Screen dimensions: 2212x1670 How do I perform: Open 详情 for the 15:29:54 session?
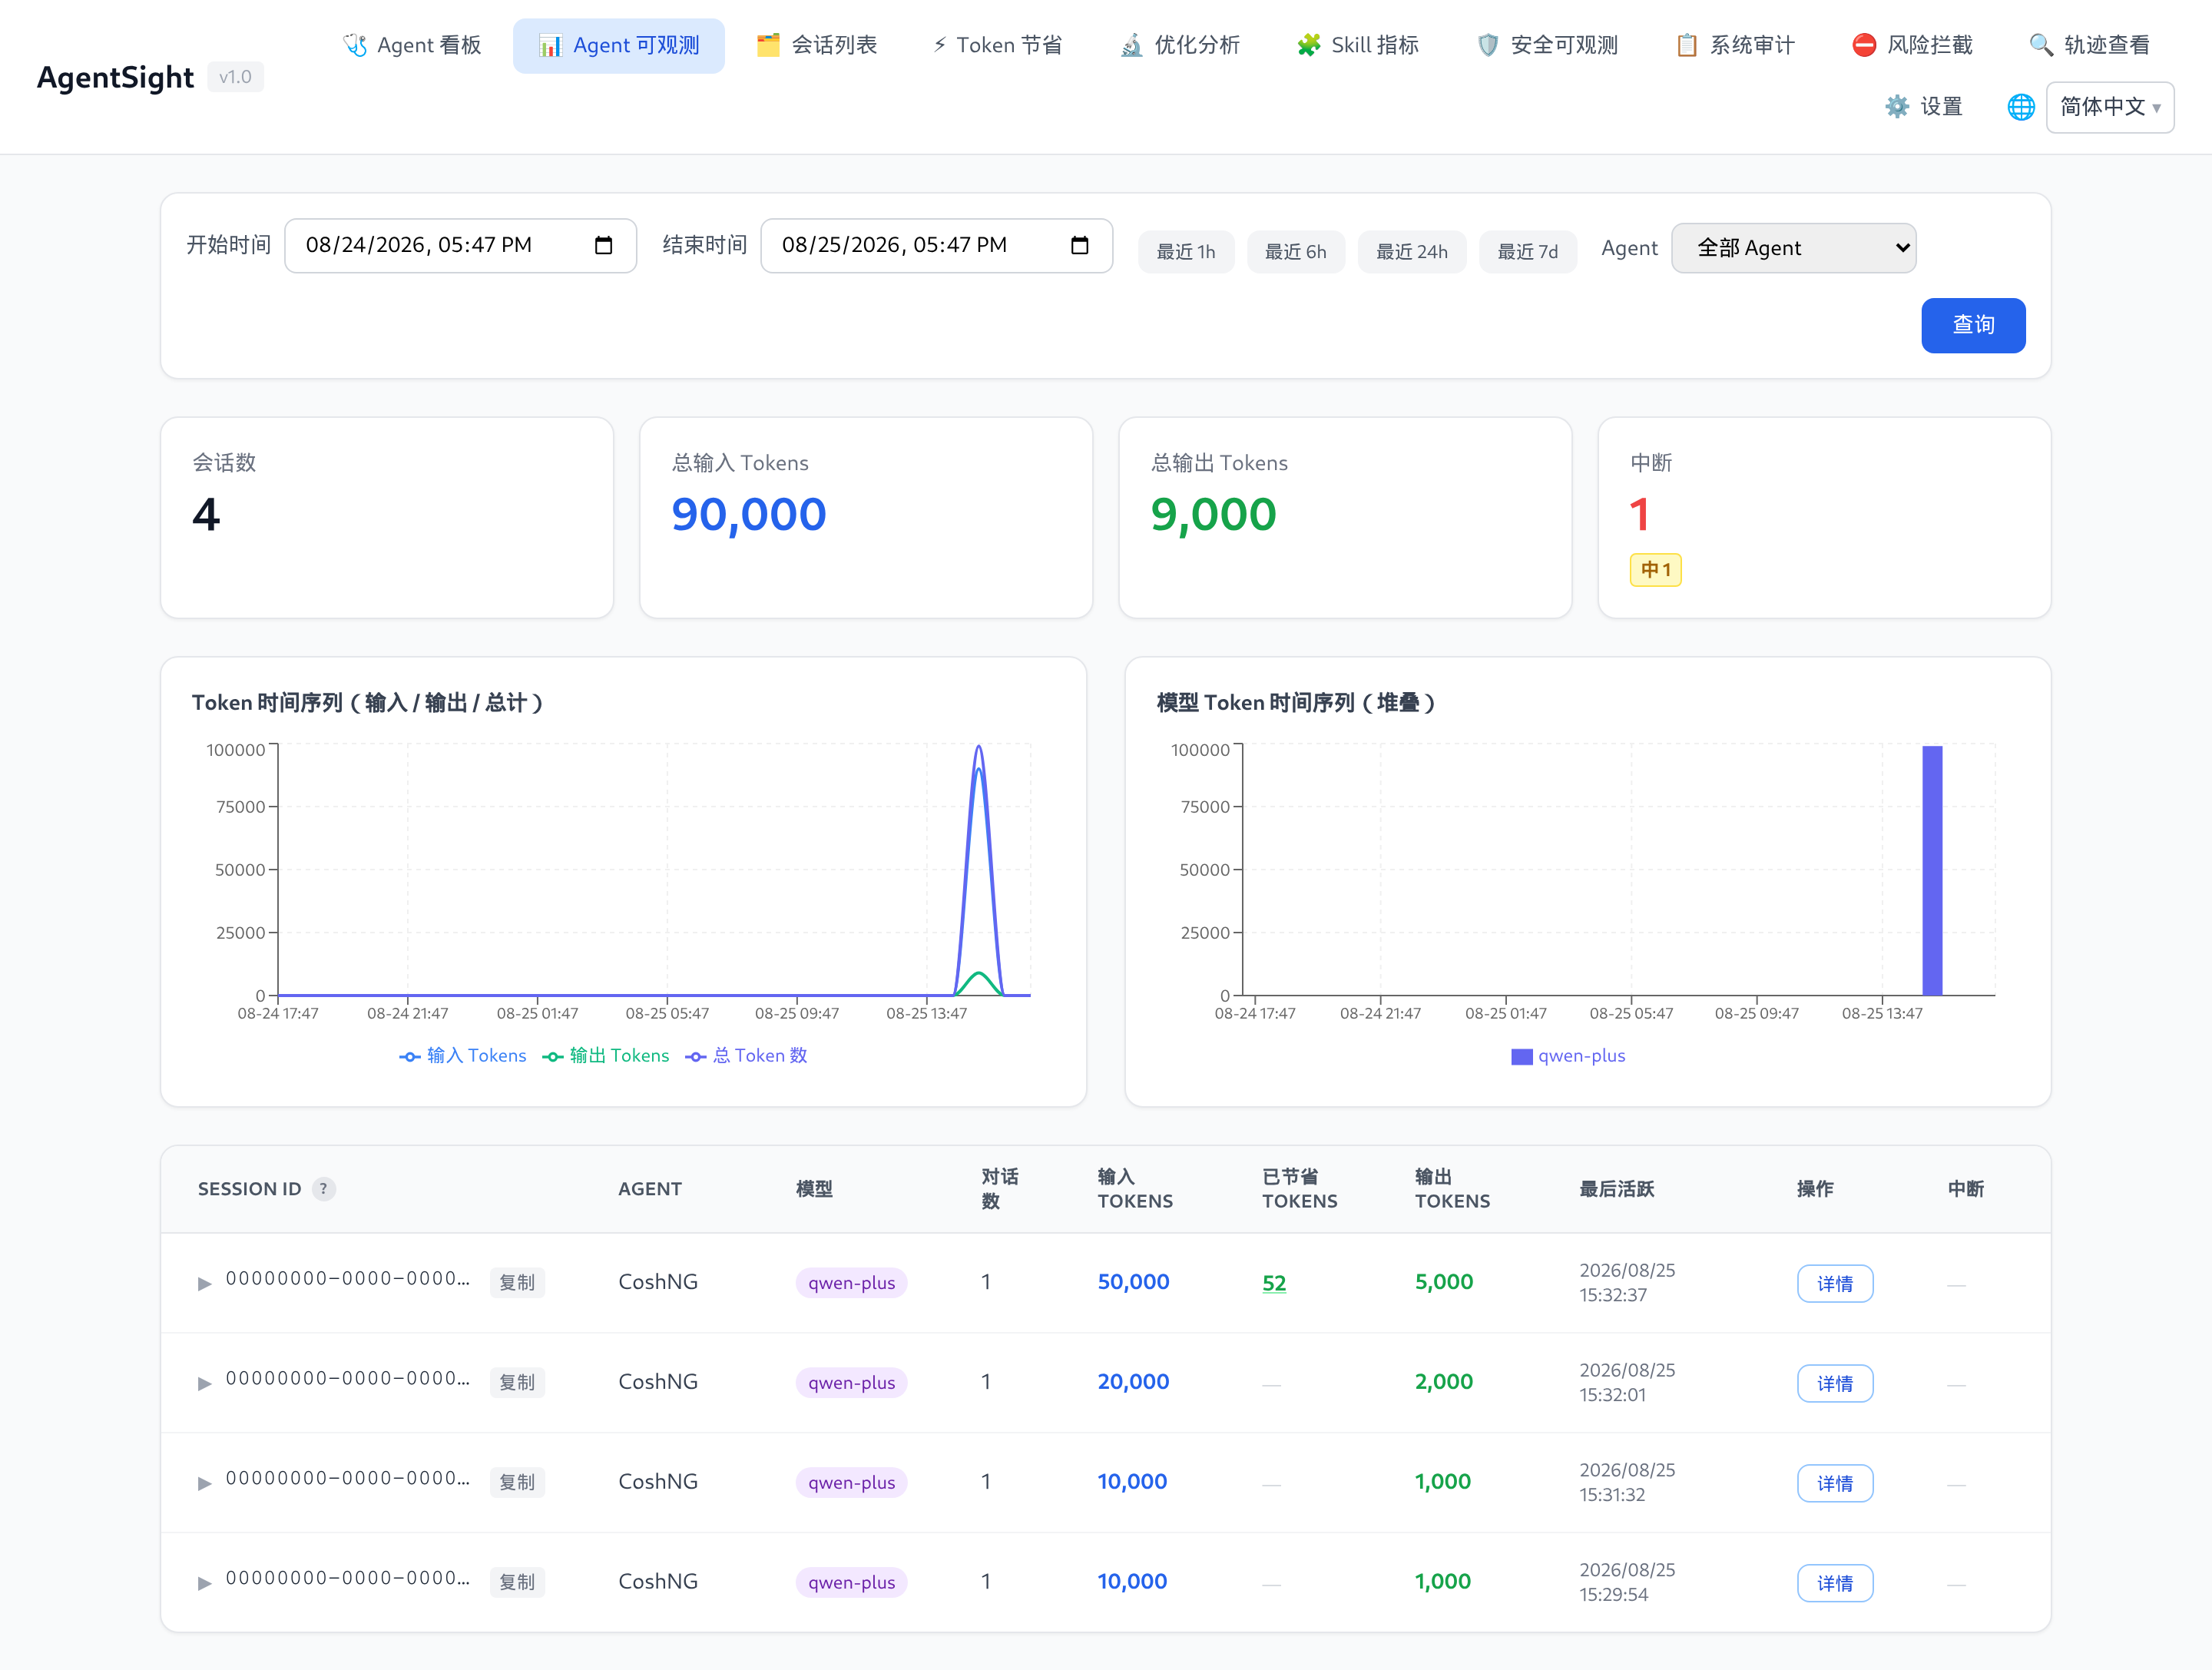pos(1835,1583)
